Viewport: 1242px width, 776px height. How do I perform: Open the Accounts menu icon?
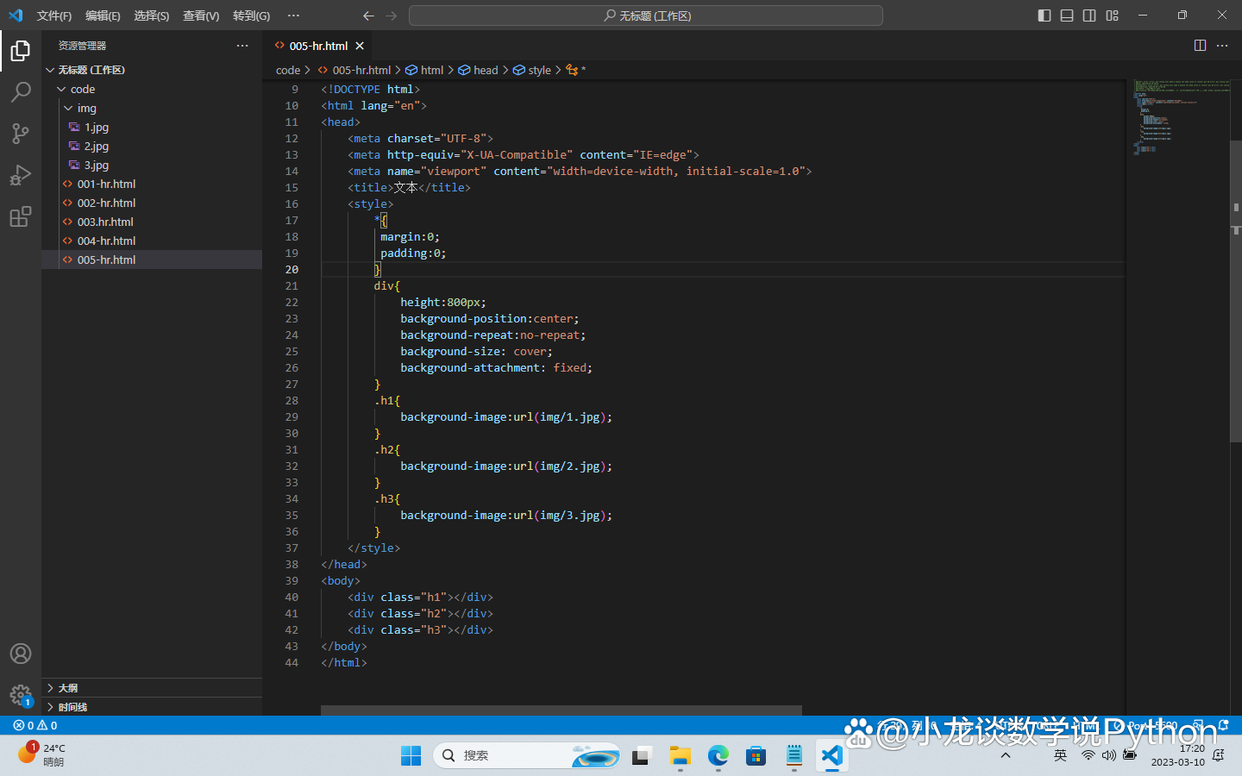coord(20,654)
